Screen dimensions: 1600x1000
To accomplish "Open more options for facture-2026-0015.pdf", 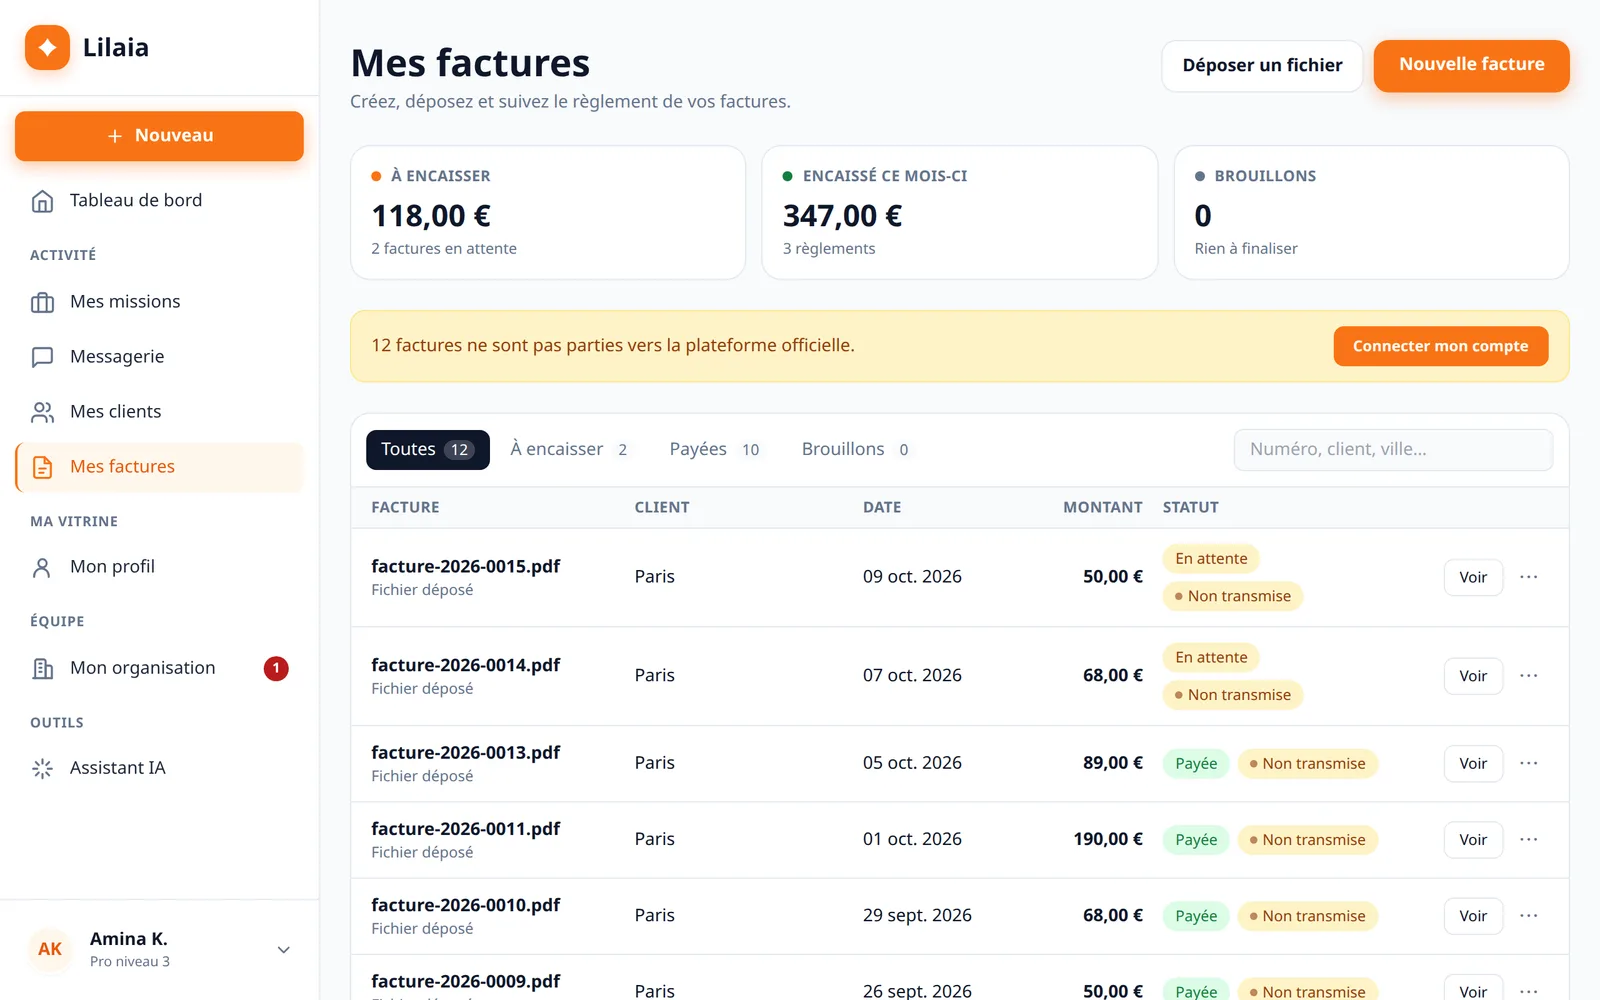I will tap(1528, 577).
